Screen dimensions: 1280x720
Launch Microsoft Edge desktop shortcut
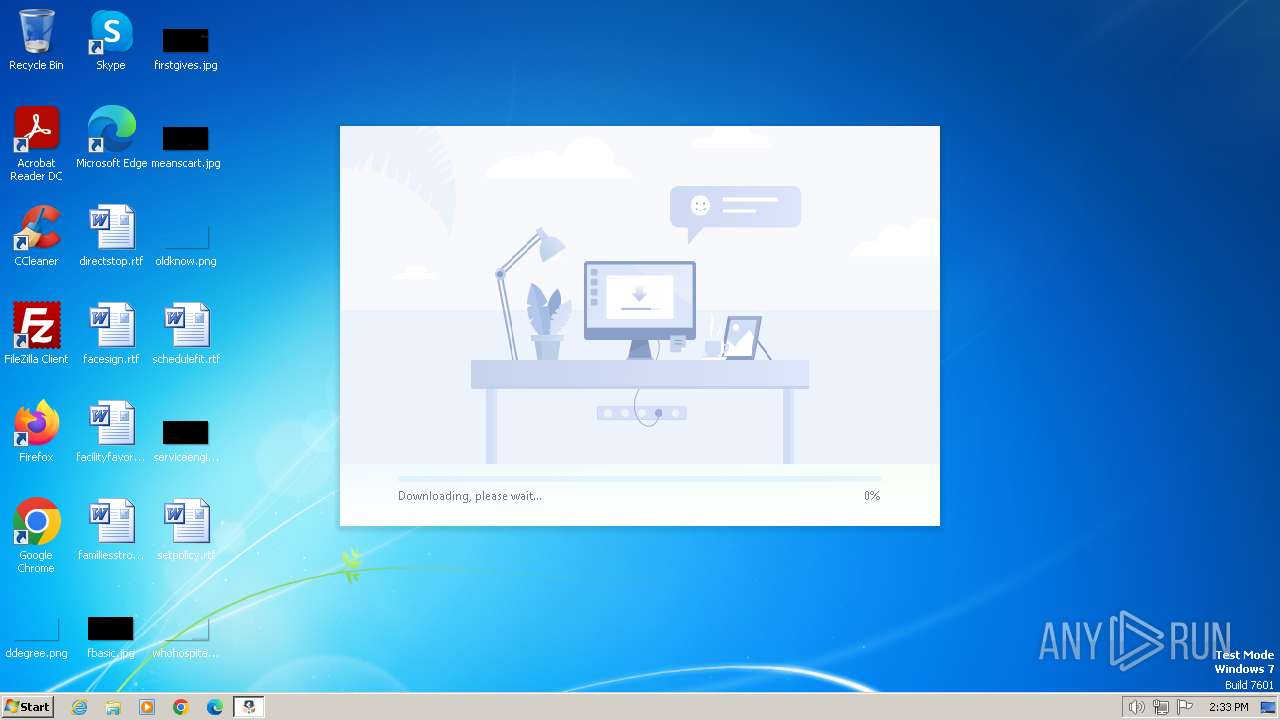[111, 138]
